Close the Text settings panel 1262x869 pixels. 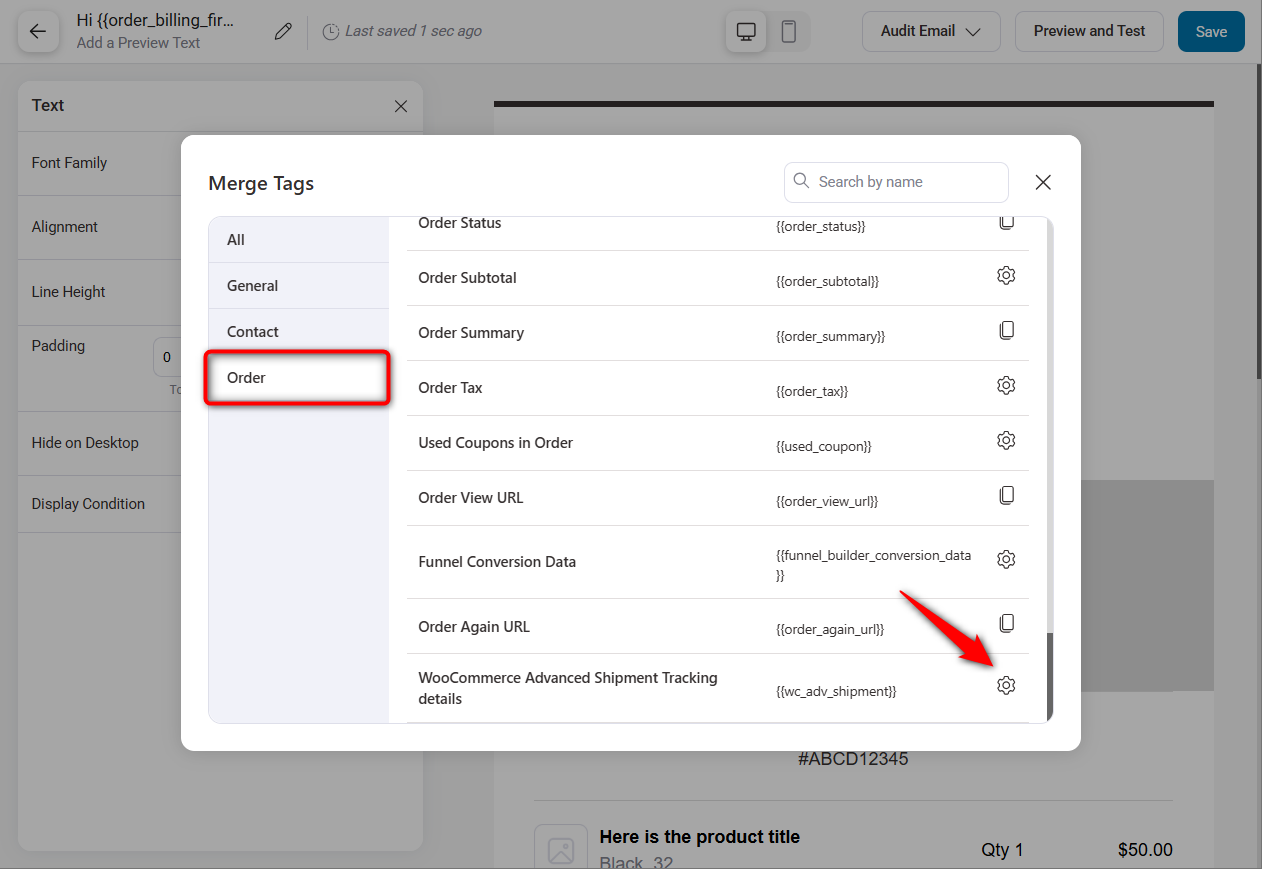pos(401,106)
